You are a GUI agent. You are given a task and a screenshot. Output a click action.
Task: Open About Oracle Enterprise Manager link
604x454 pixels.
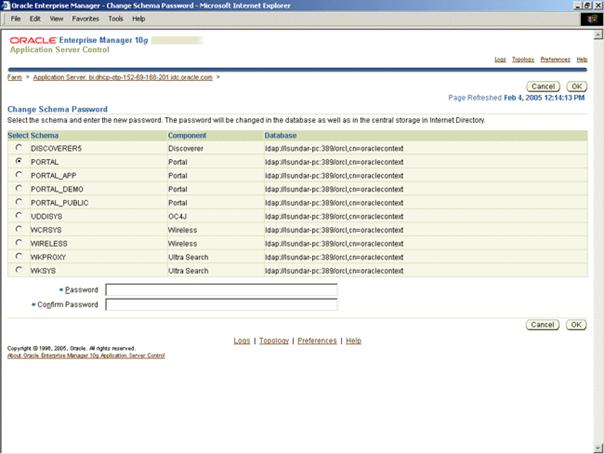click(x=86, y=355)
